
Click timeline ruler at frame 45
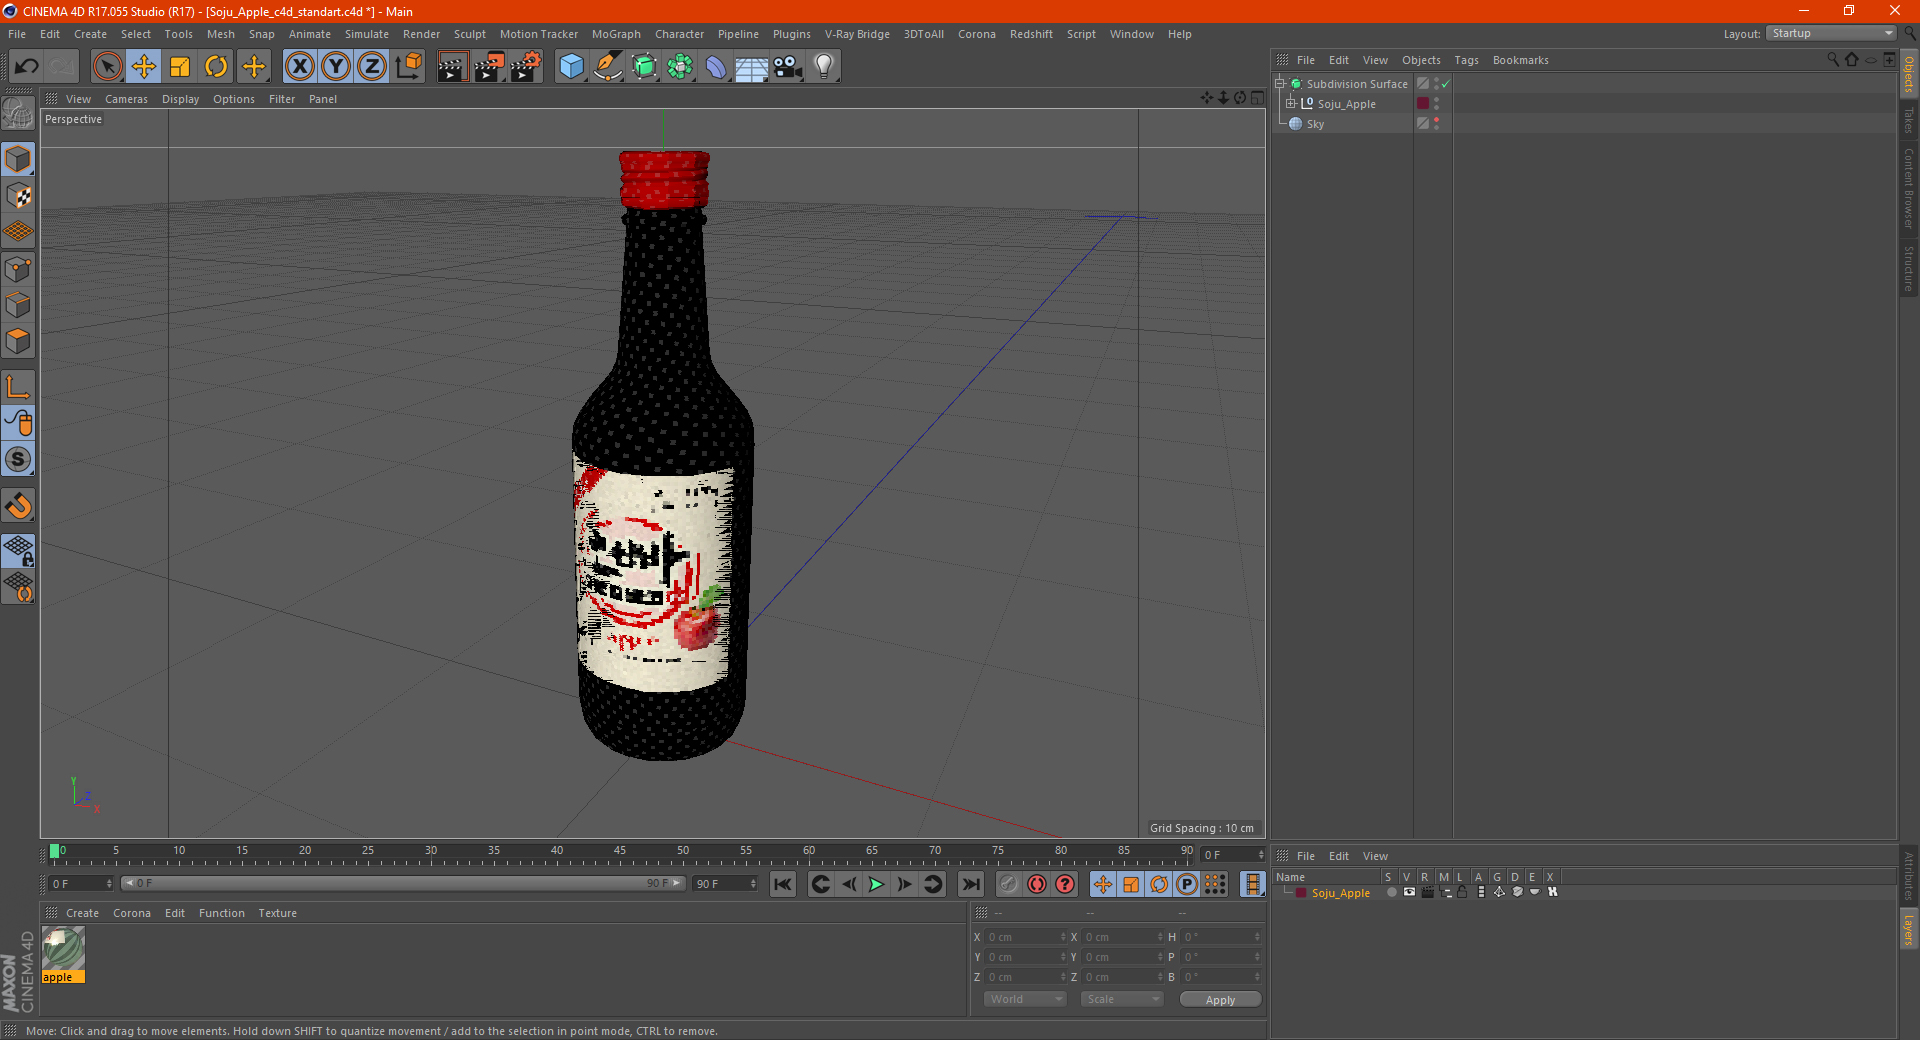click(620, 853)
